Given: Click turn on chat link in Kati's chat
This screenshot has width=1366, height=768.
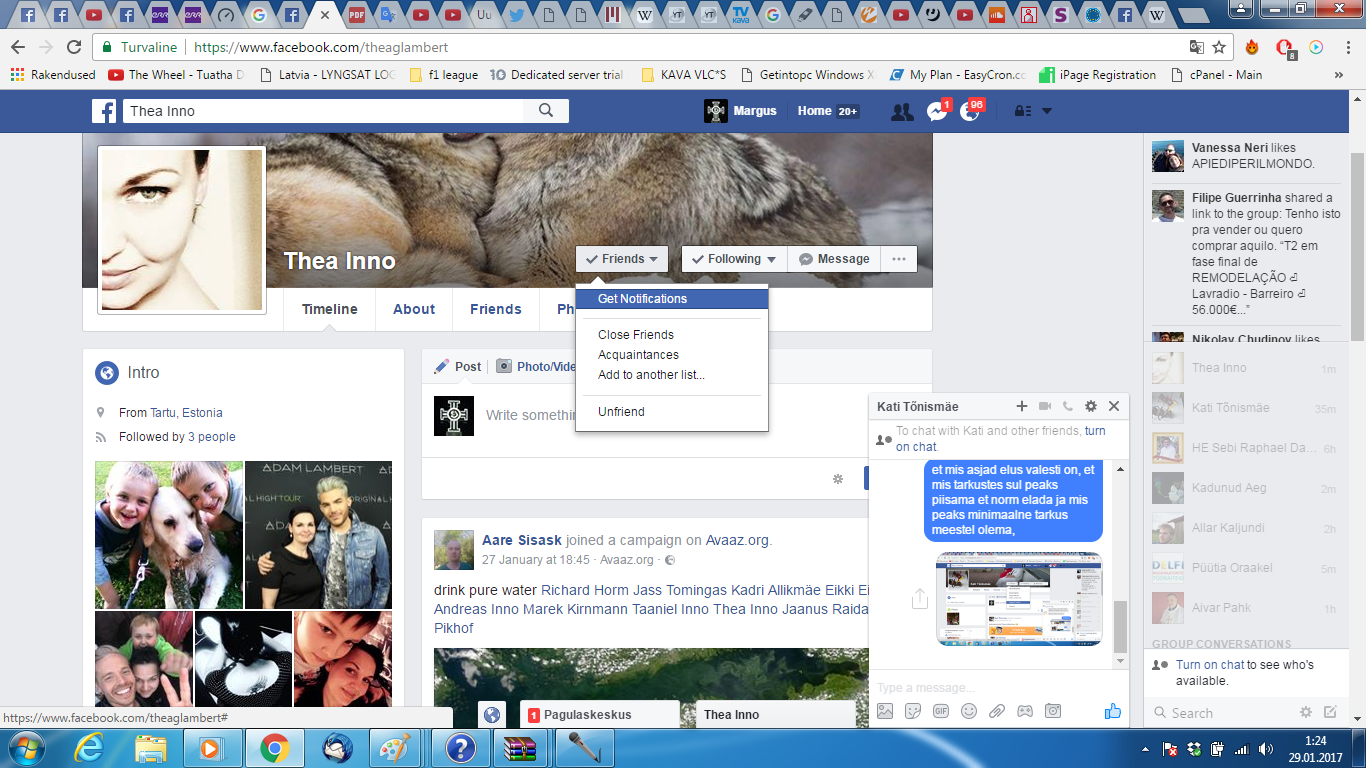Looking at the screenshot, I should pyautogui.click(x=1001, y=439).
